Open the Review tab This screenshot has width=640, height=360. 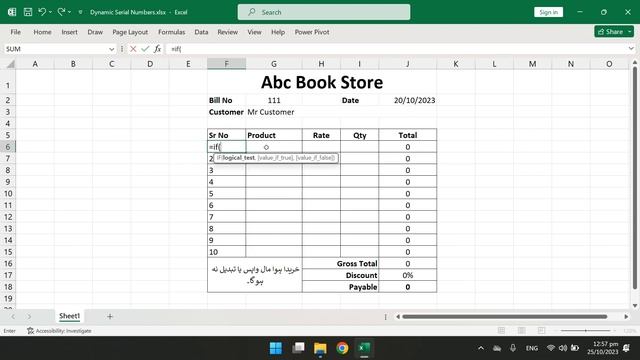tap(227, 32)
